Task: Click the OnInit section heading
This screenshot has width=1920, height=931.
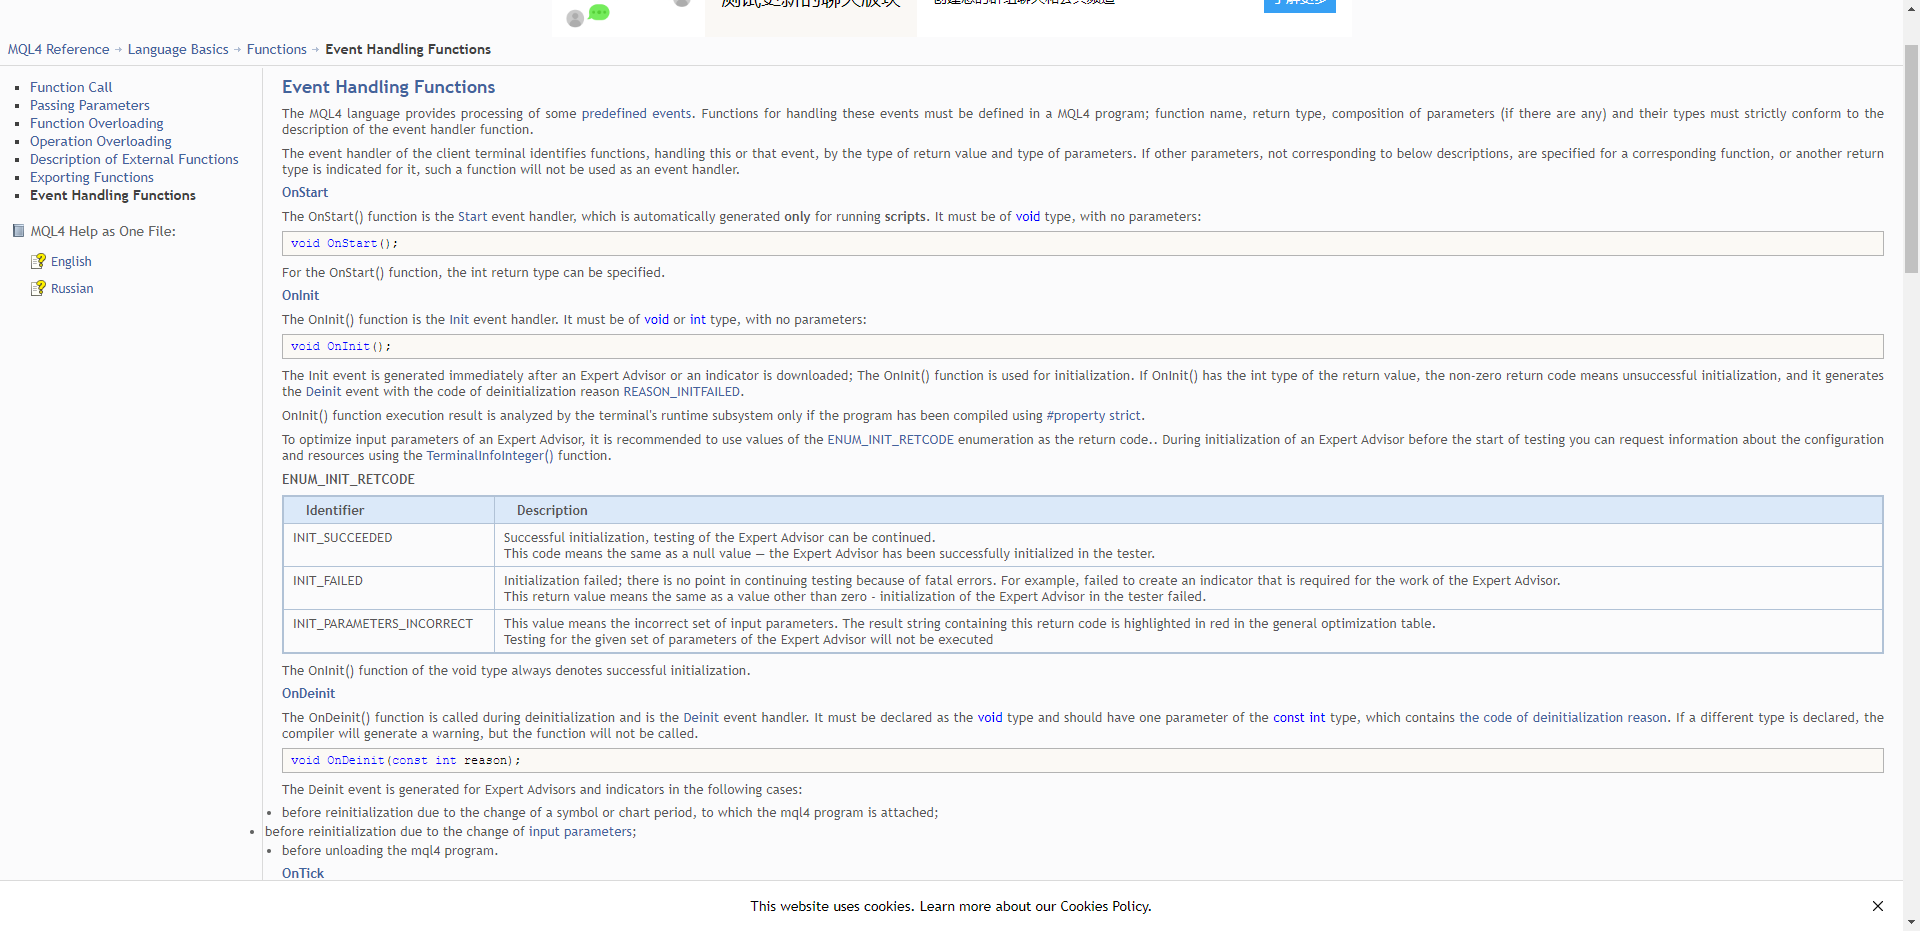Action: pyautogui.click(x=300, y=295)
